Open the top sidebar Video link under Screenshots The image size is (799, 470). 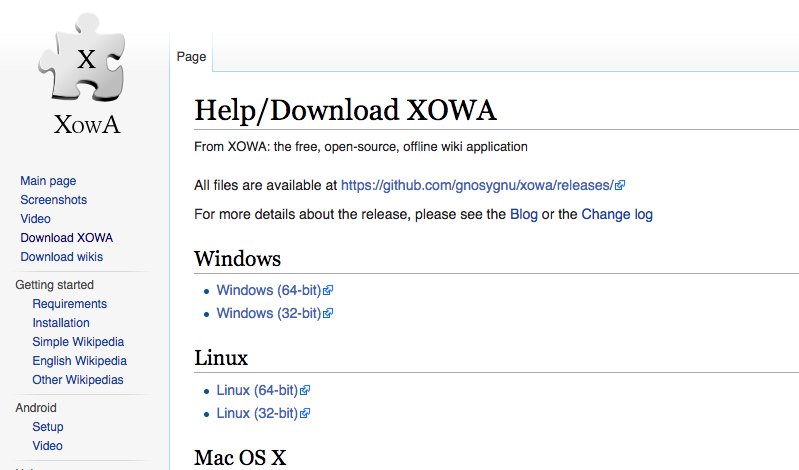(x=35, y=219)
